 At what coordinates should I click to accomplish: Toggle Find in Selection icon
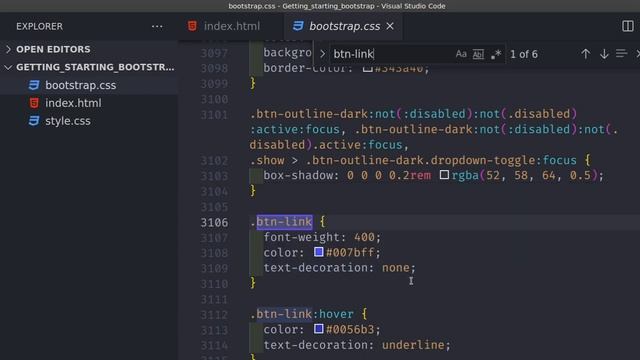[x=622, y=54]
